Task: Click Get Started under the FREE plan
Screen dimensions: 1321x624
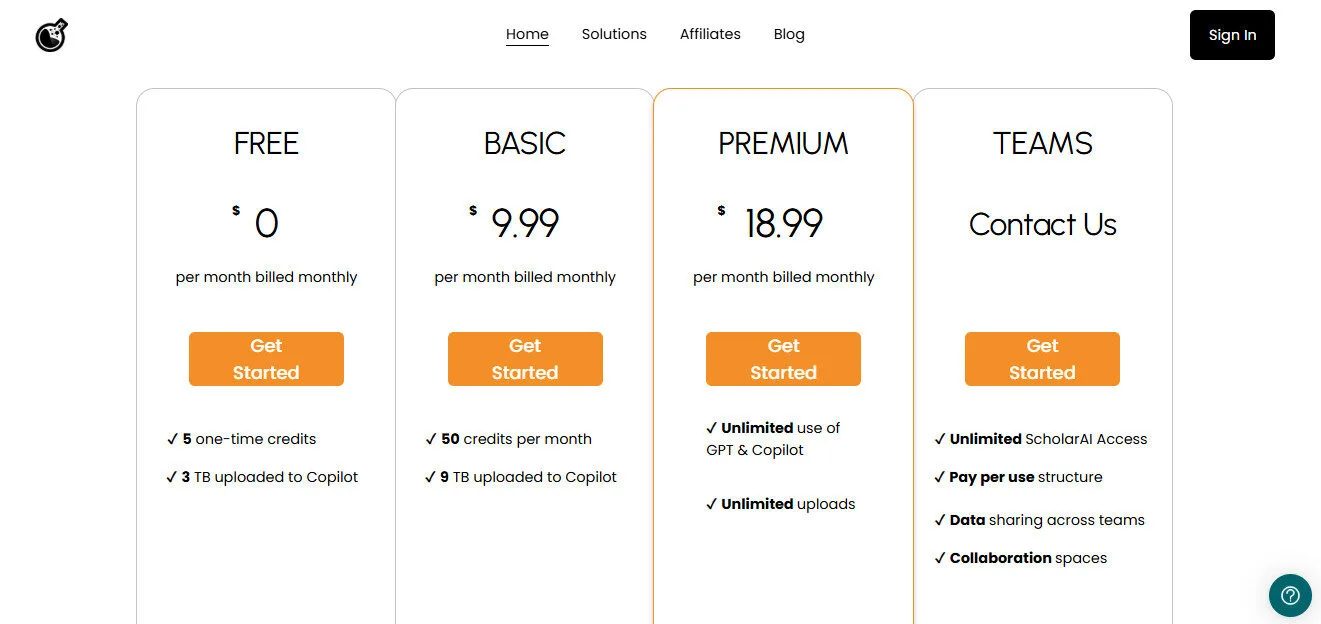Action: pyautogui.click(x=266, y=359)
